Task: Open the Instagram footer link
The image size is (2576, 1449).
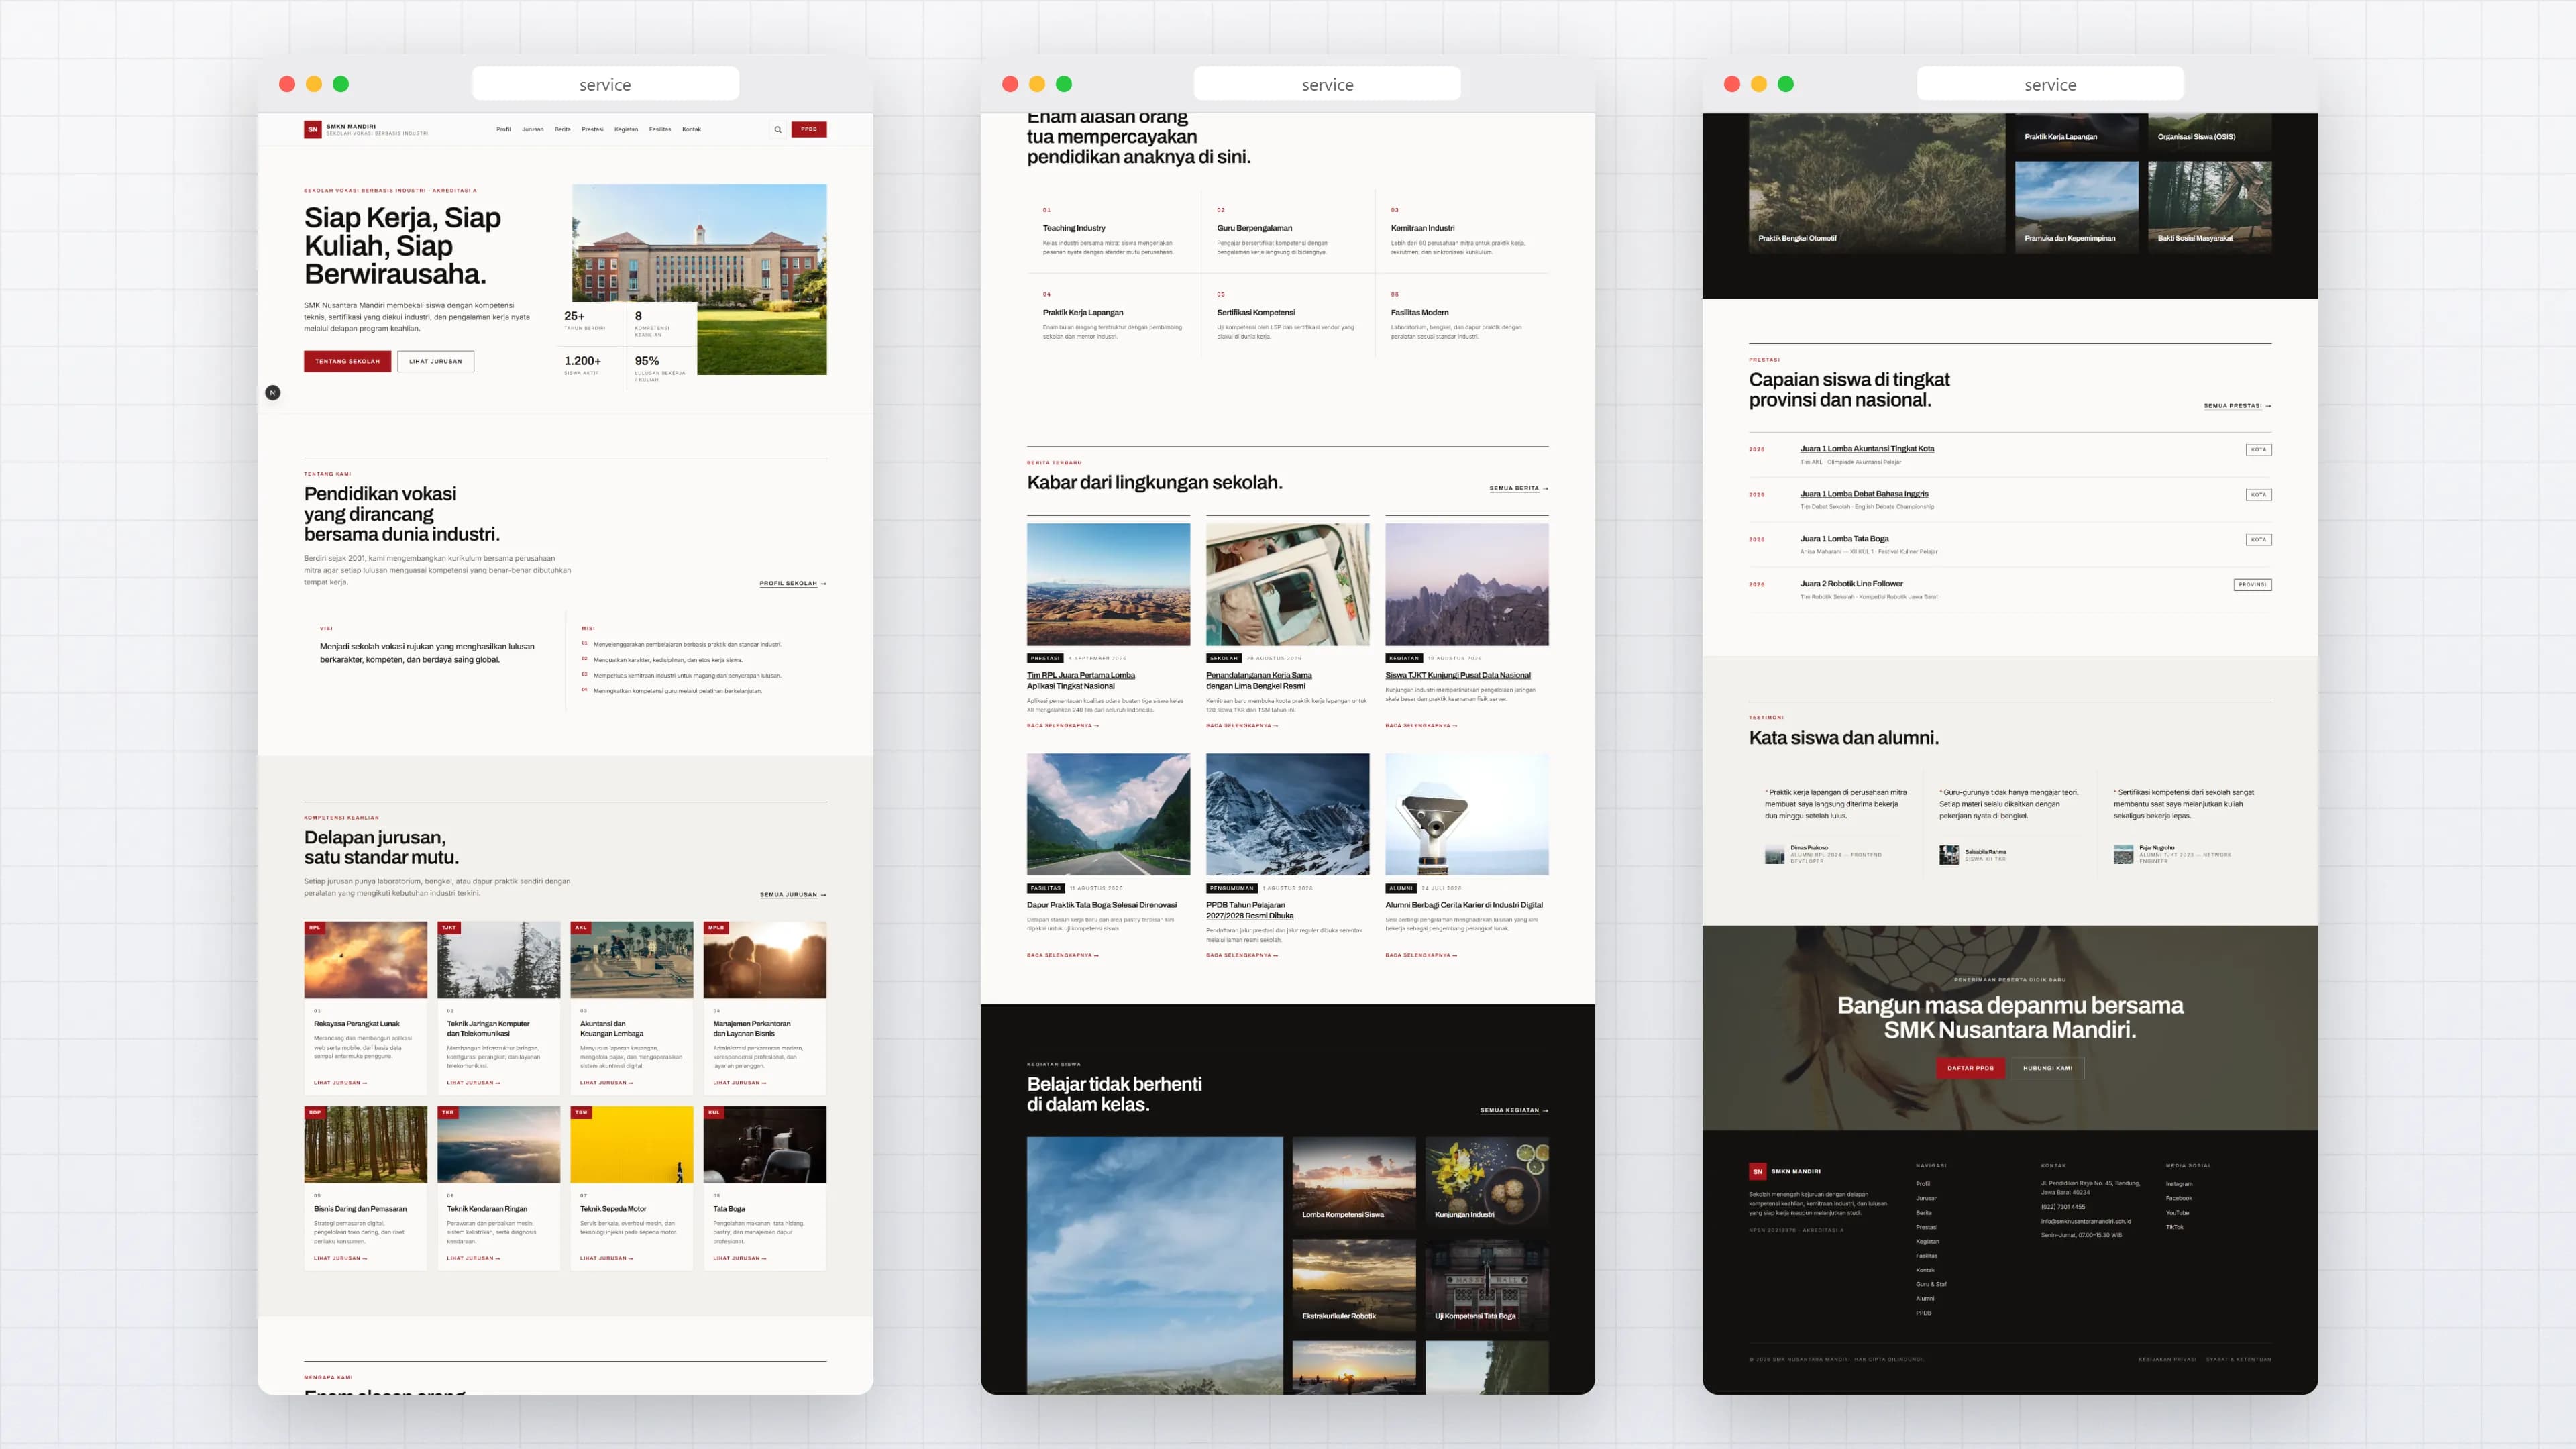Action: coord(2179,1184)
